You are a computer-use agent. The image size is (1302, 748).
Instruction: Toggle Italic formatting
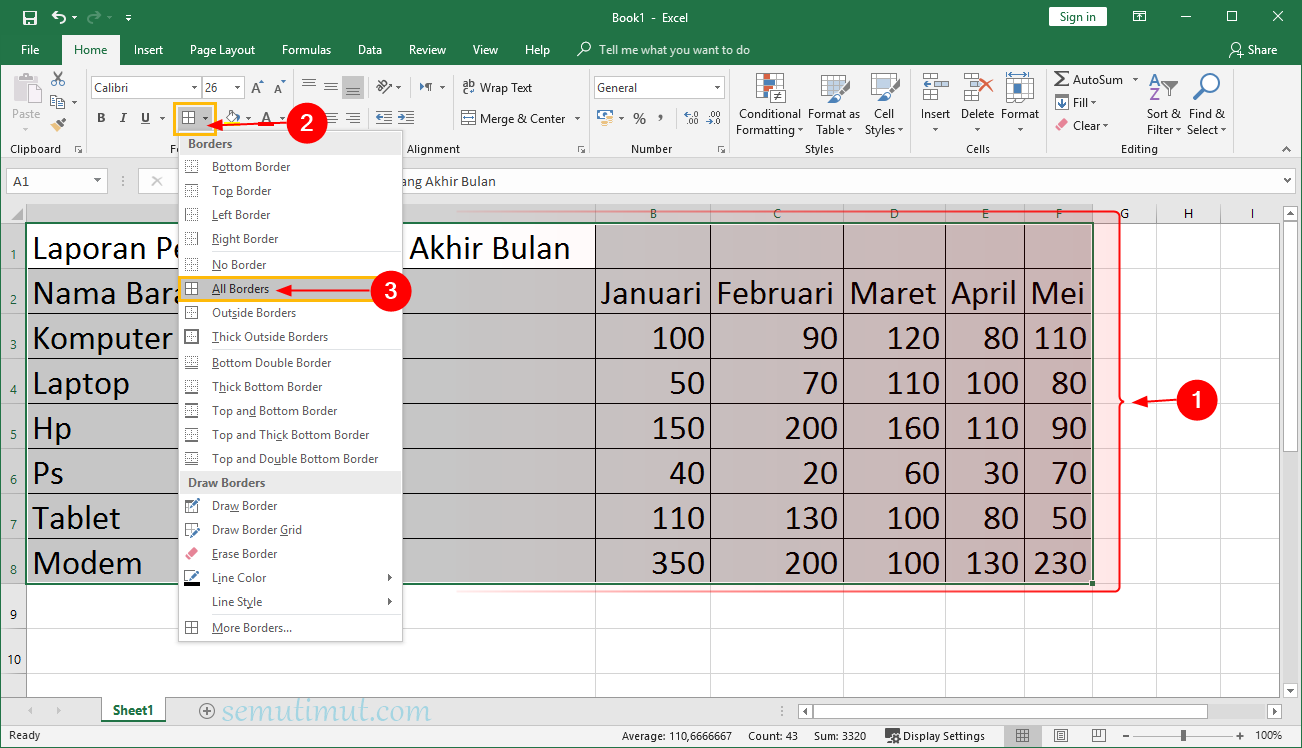pos(123,118)
